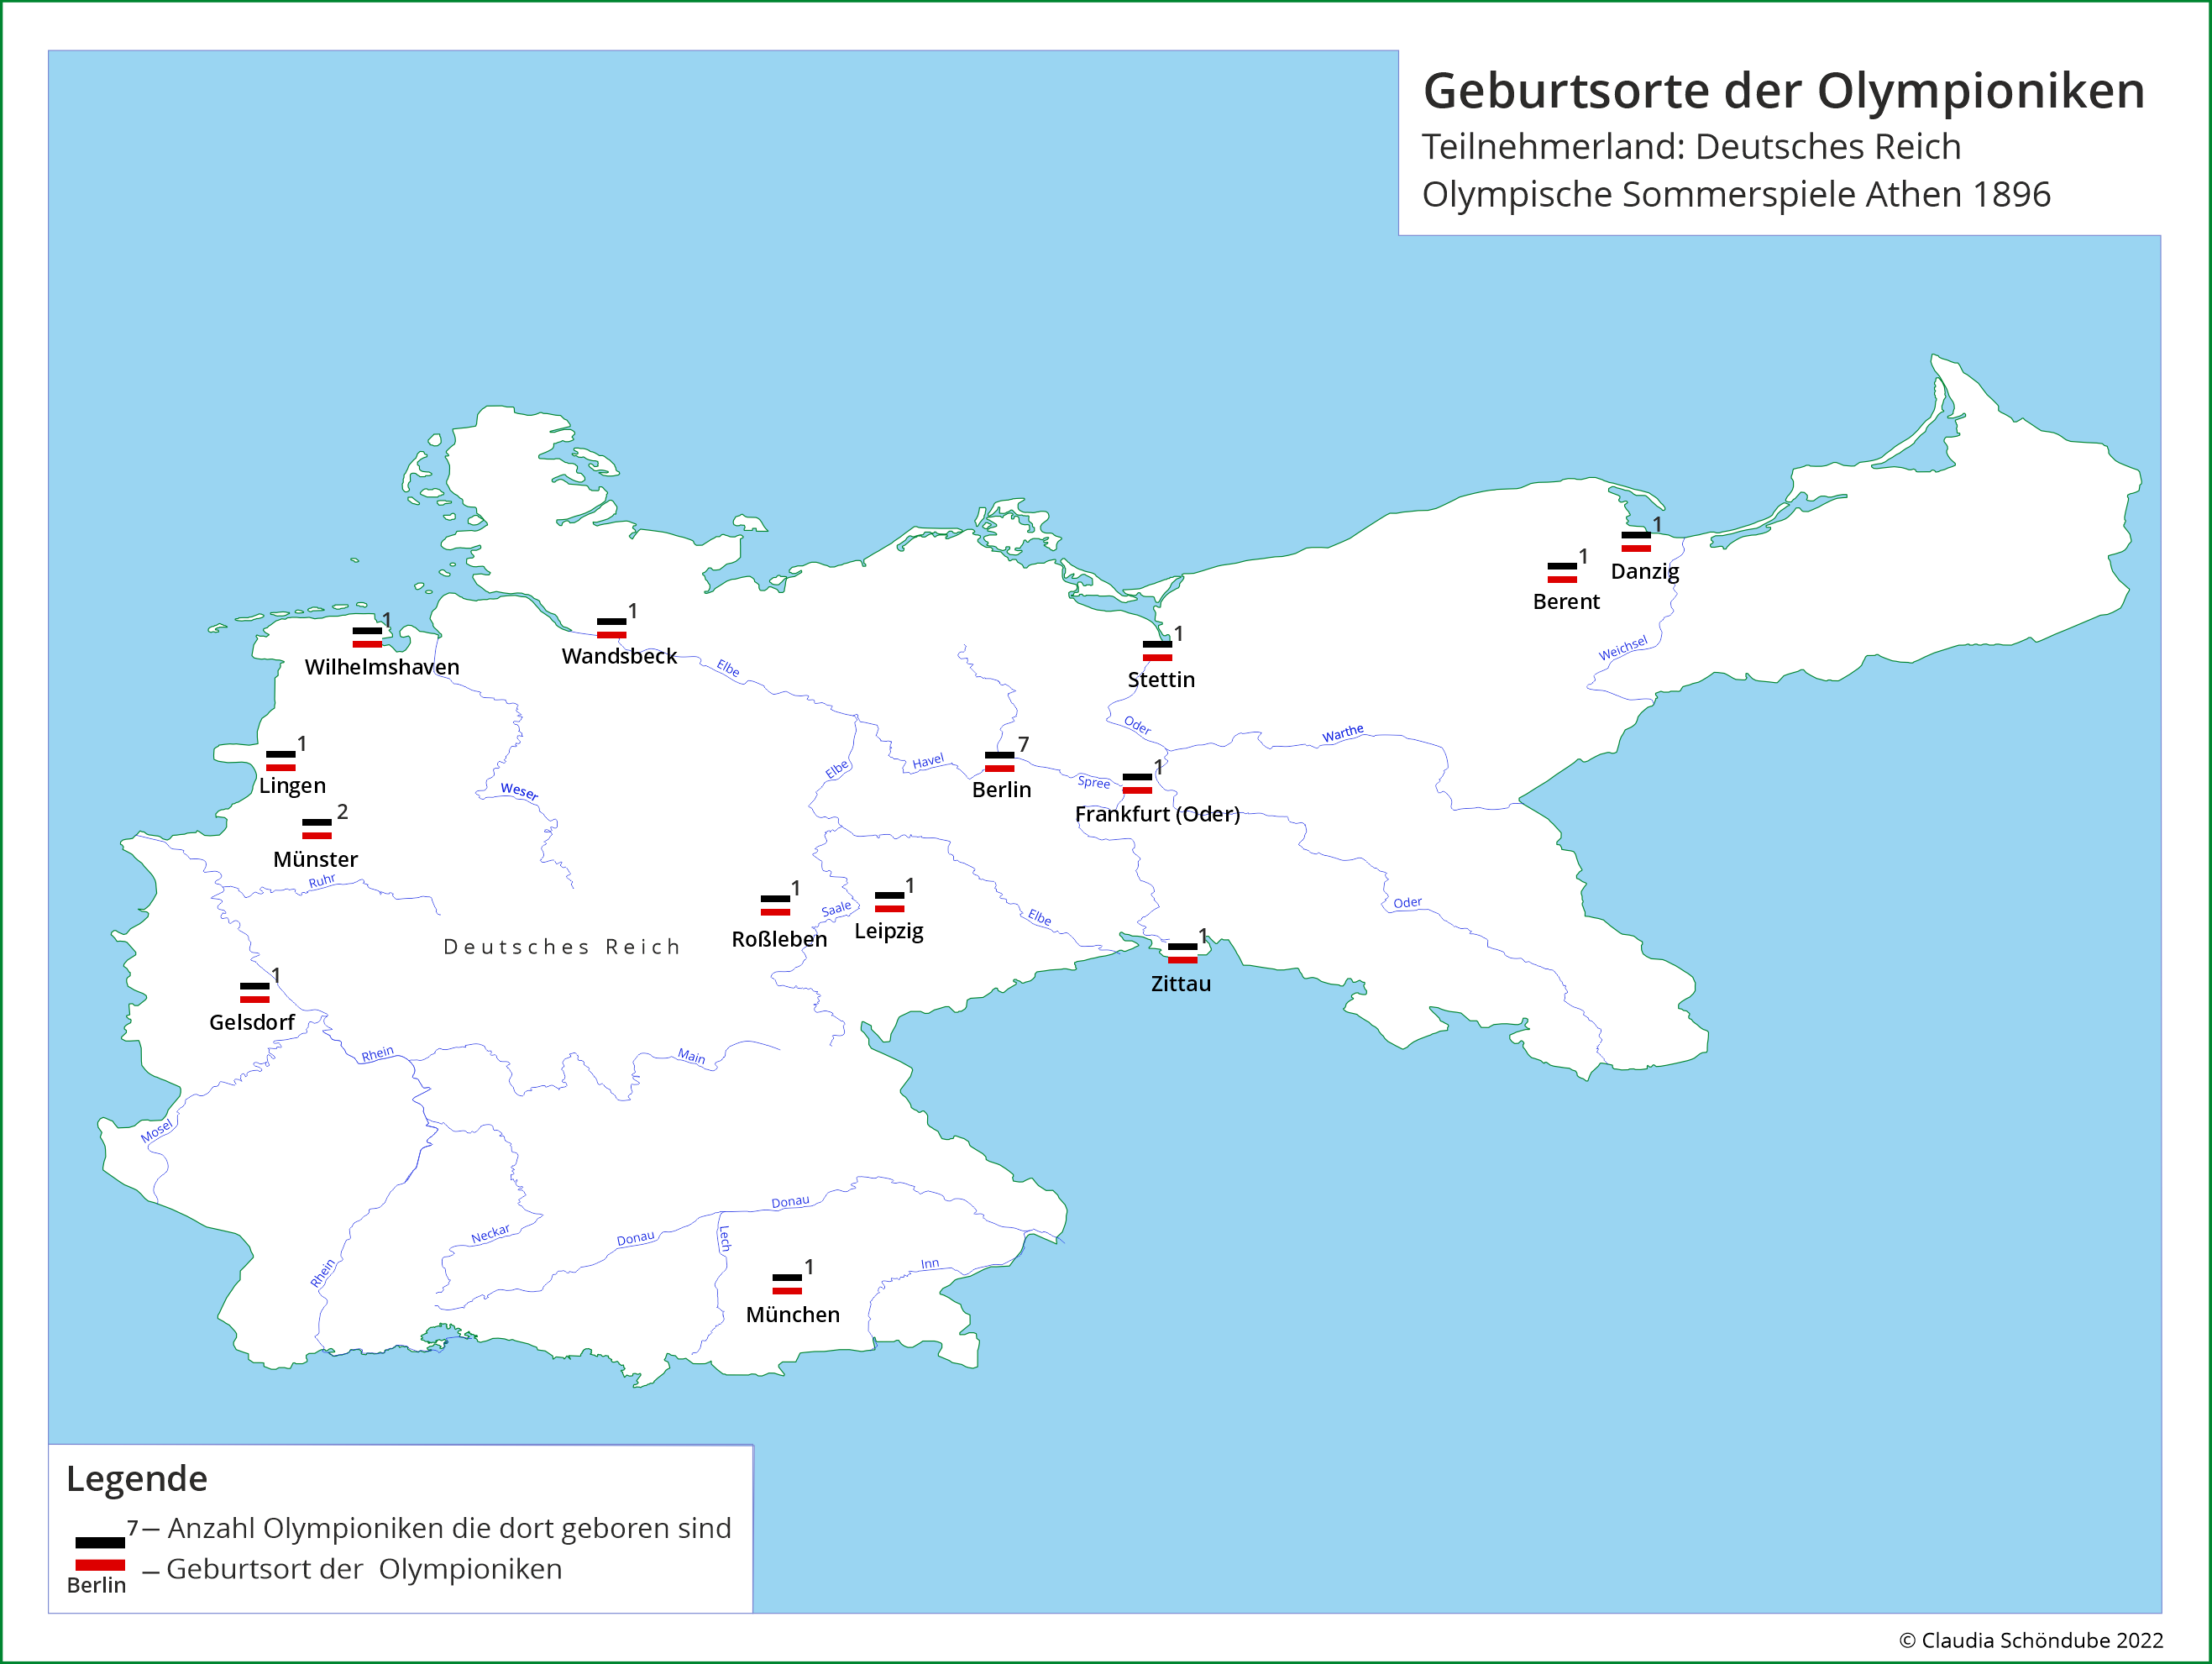The height and width of the screenshot is (1664, 2212).
Task: Open the Legende panel
Action: (136, 1478)
